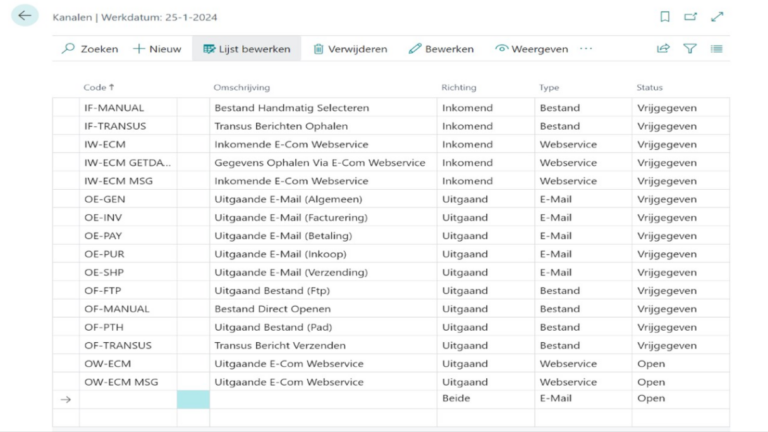Go back with the arrow button

[24, 16]
